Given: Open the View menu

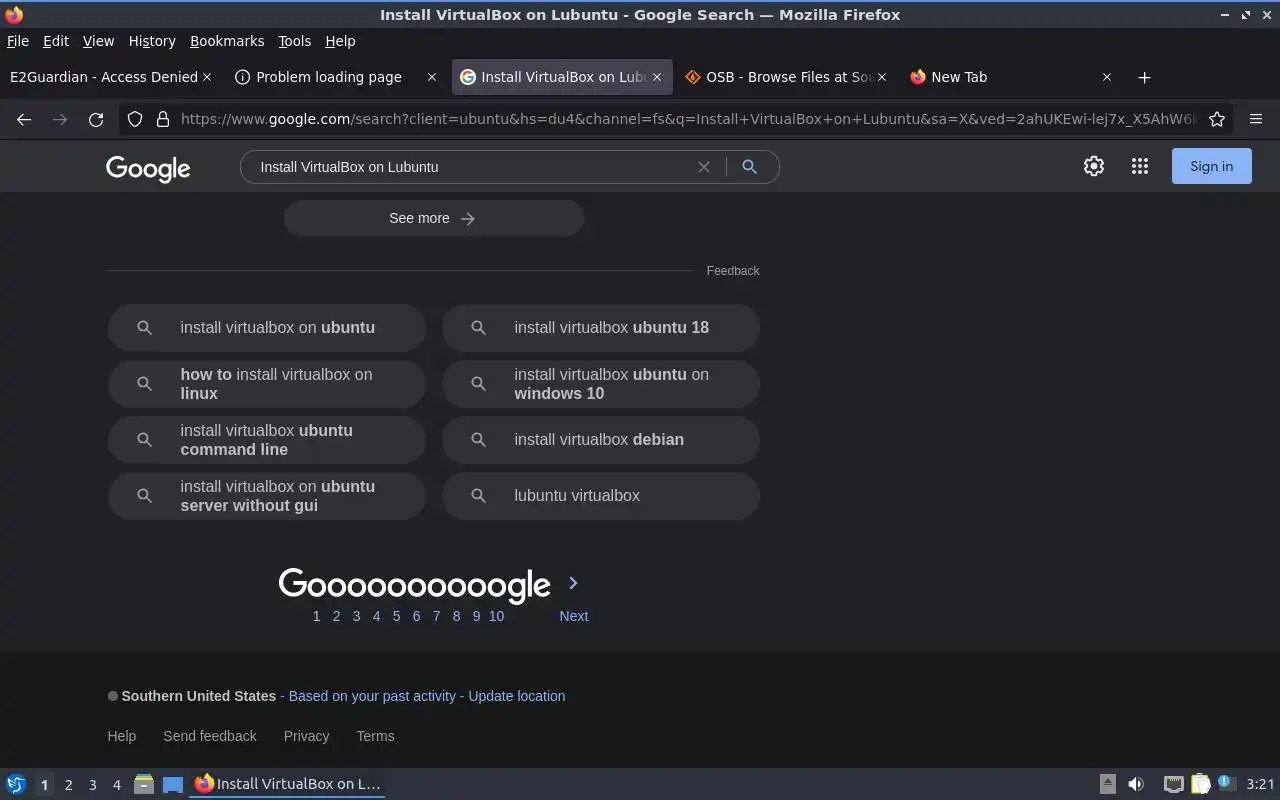Looking at the screenshot, I should (98, 41).
